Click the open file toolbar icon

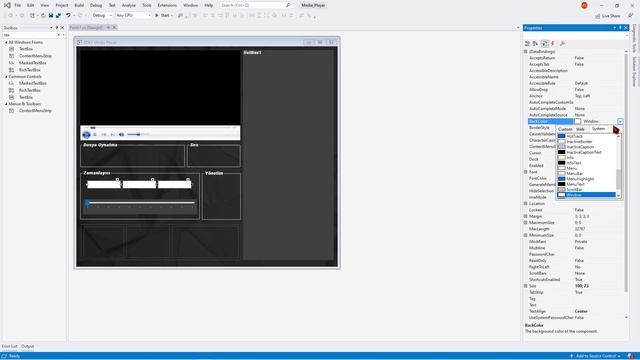[x=43, y=16]
